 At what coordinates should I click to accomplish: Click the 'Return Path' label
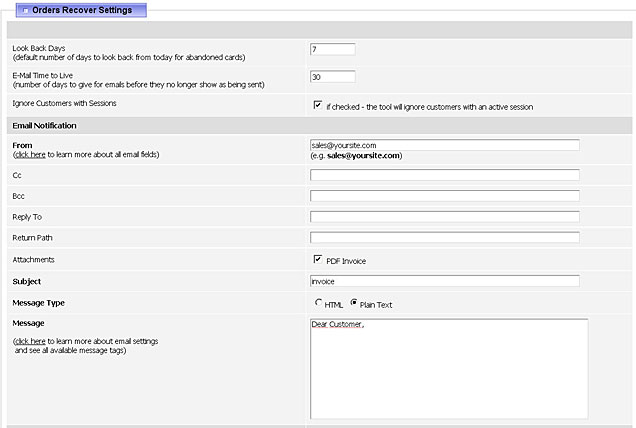coord(32,238)
